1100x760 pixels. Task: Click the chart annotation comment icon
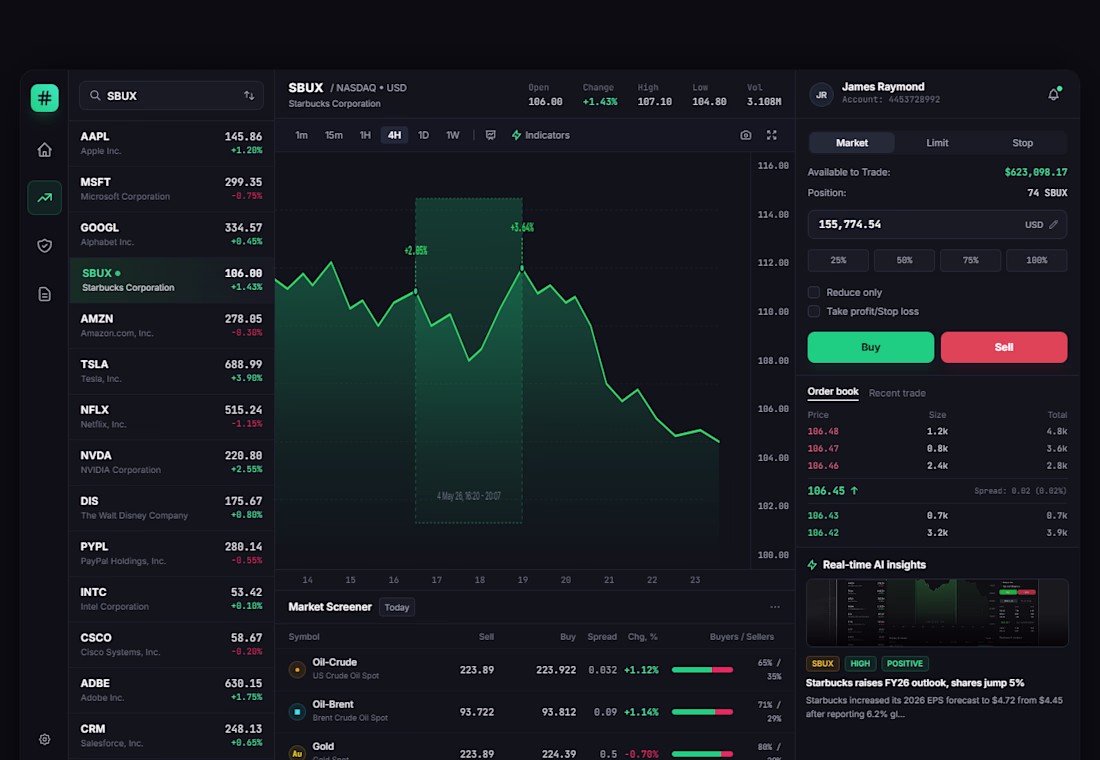tap(490, 135)
